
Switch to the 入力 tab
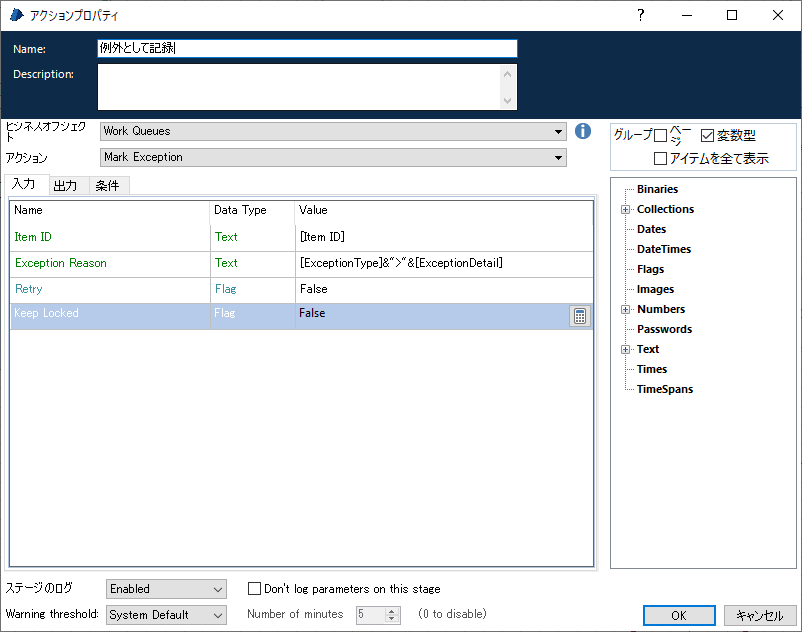pos(24,184)
